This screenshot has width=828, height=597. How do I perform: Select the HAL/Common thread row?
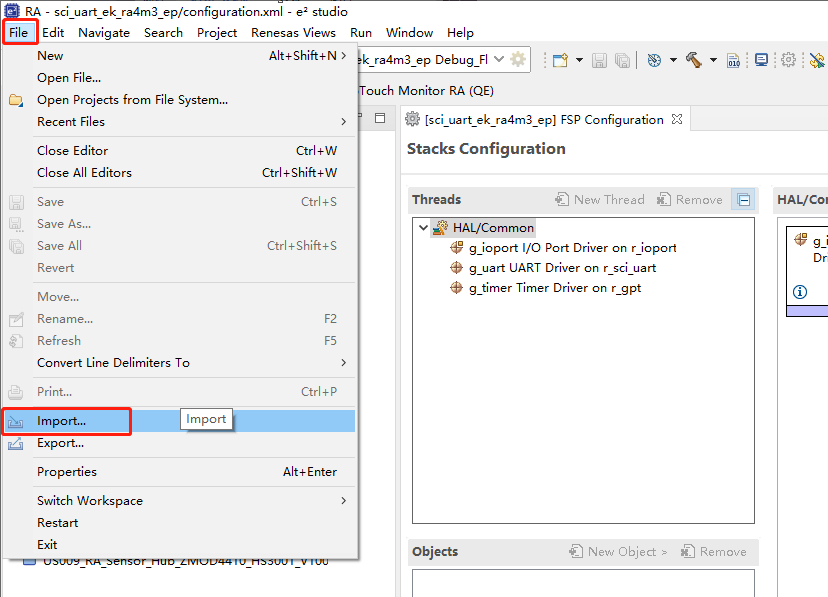tap(483, 228)
